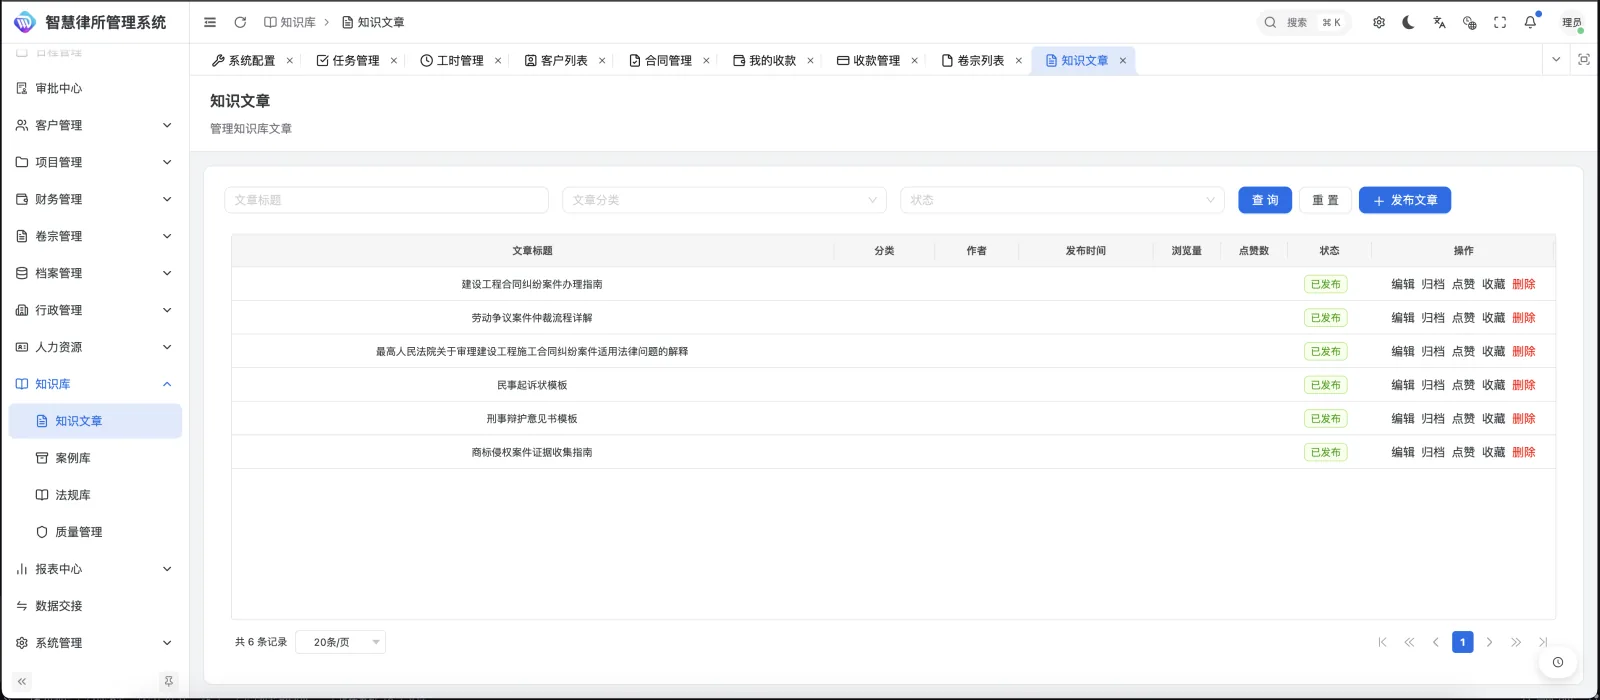1600x700 pixels.
Task: Archive the 劳动争议案件仲裁流程详解 article
Action: pos(1433,318)
